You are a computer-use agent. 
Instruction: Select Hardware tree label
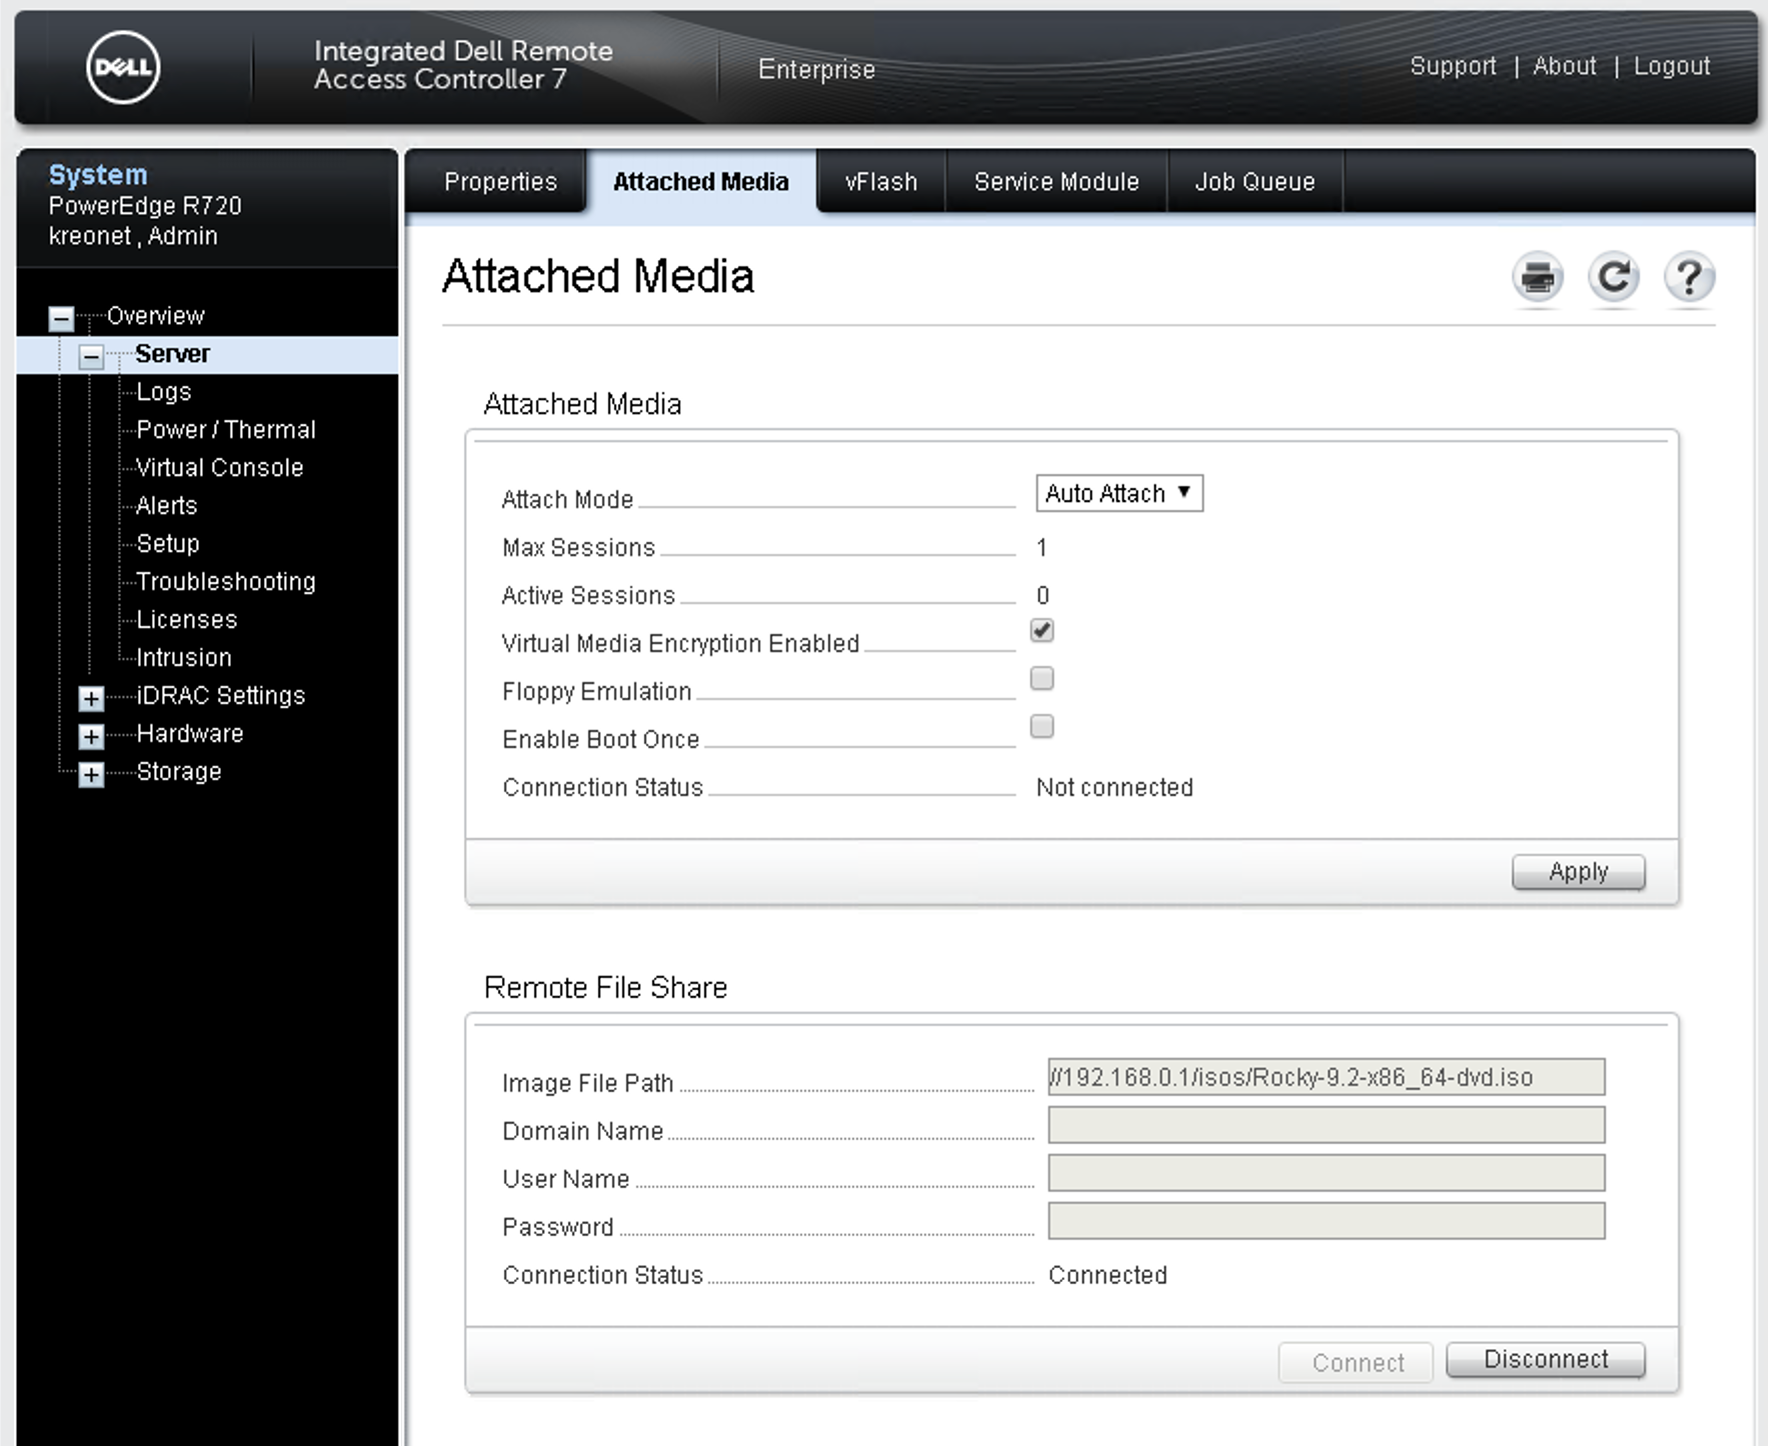point(190,734)
